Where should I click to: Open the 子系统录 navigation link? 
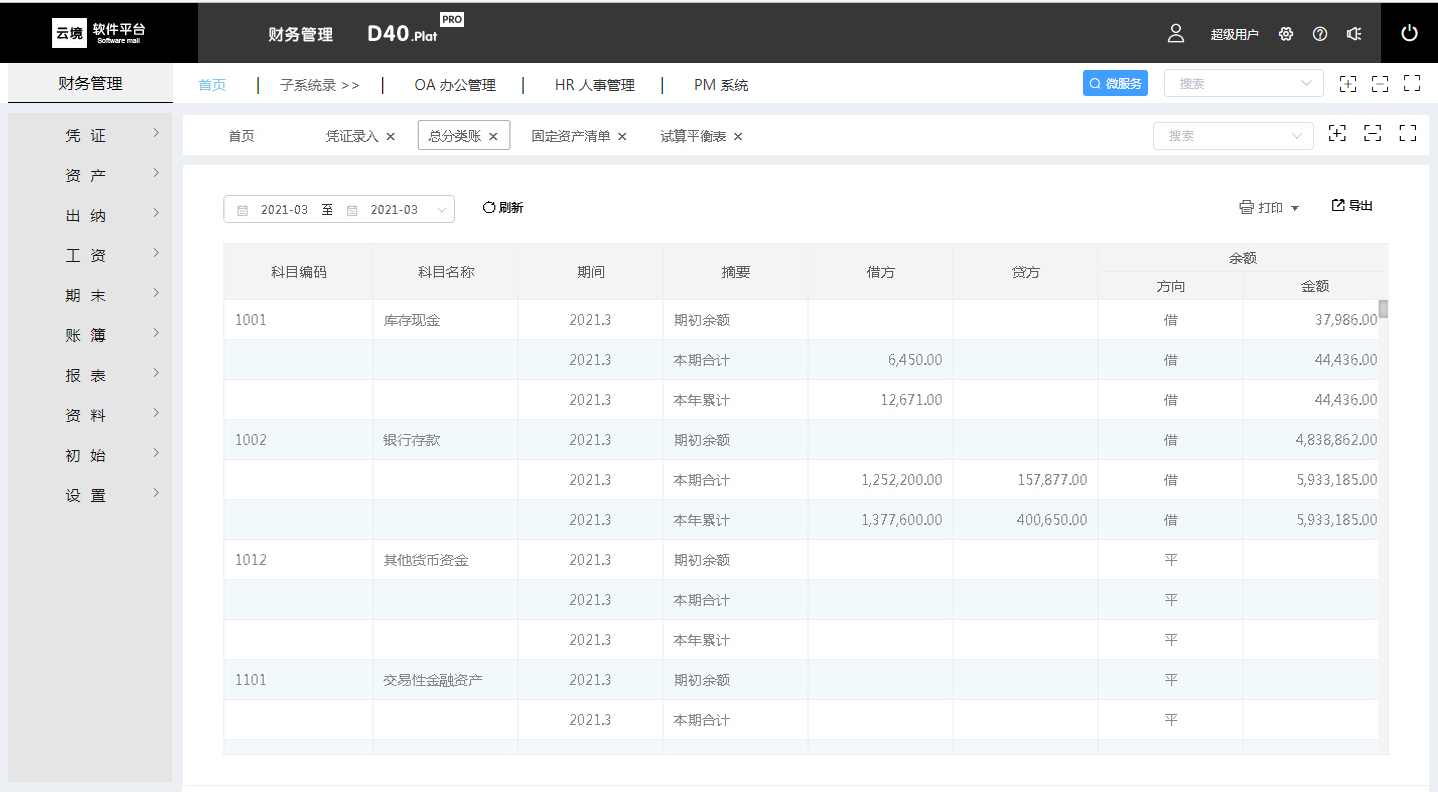(x=319, y=85)
